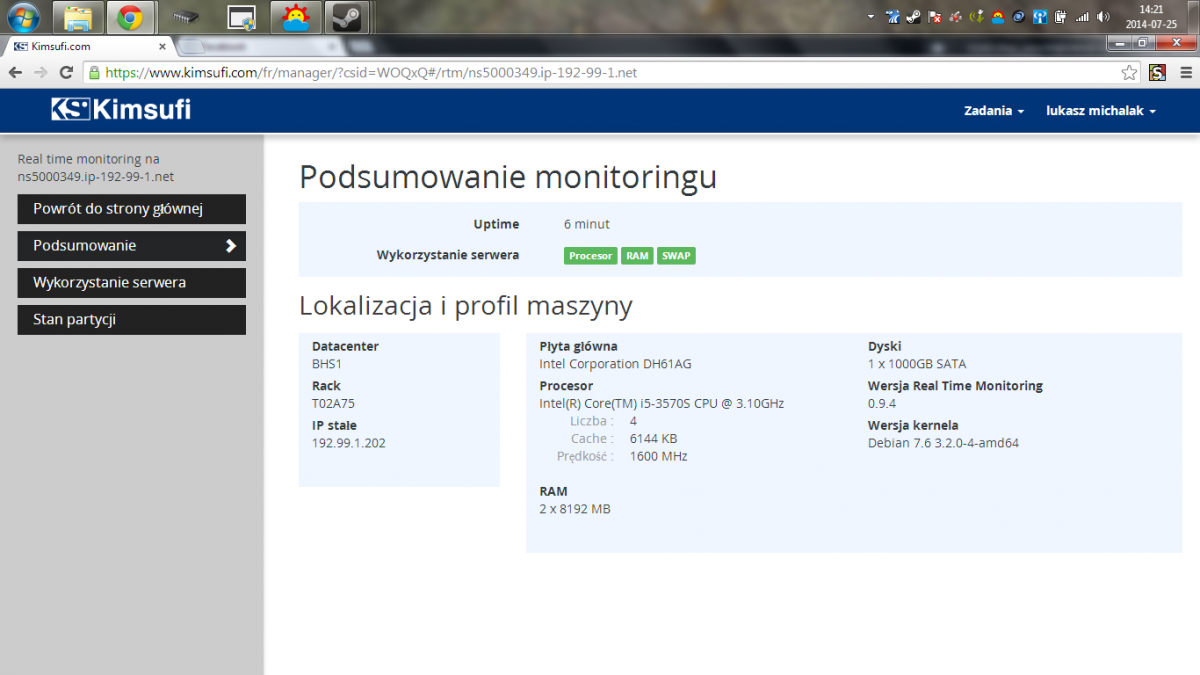Click the Lokalizacja i profil maszyny heading
1200x675 pixels.
click(466, 305)
